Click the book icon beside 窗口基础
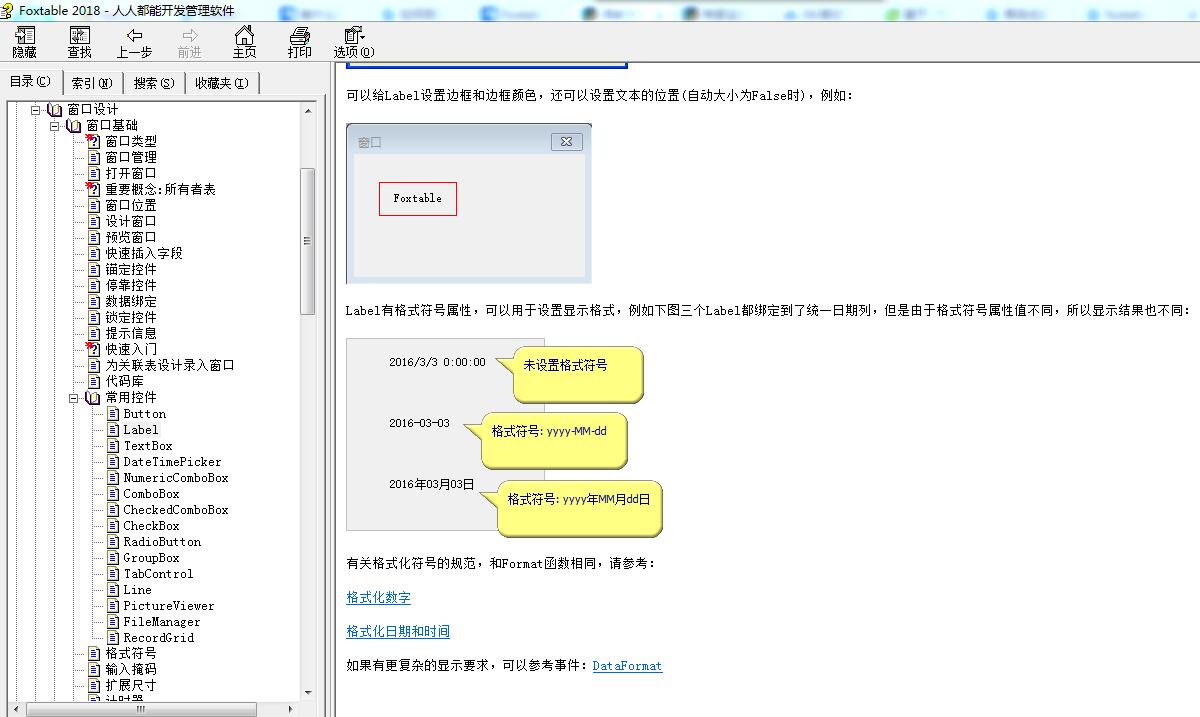The image size is (1200, 717). tap(75, 125)
